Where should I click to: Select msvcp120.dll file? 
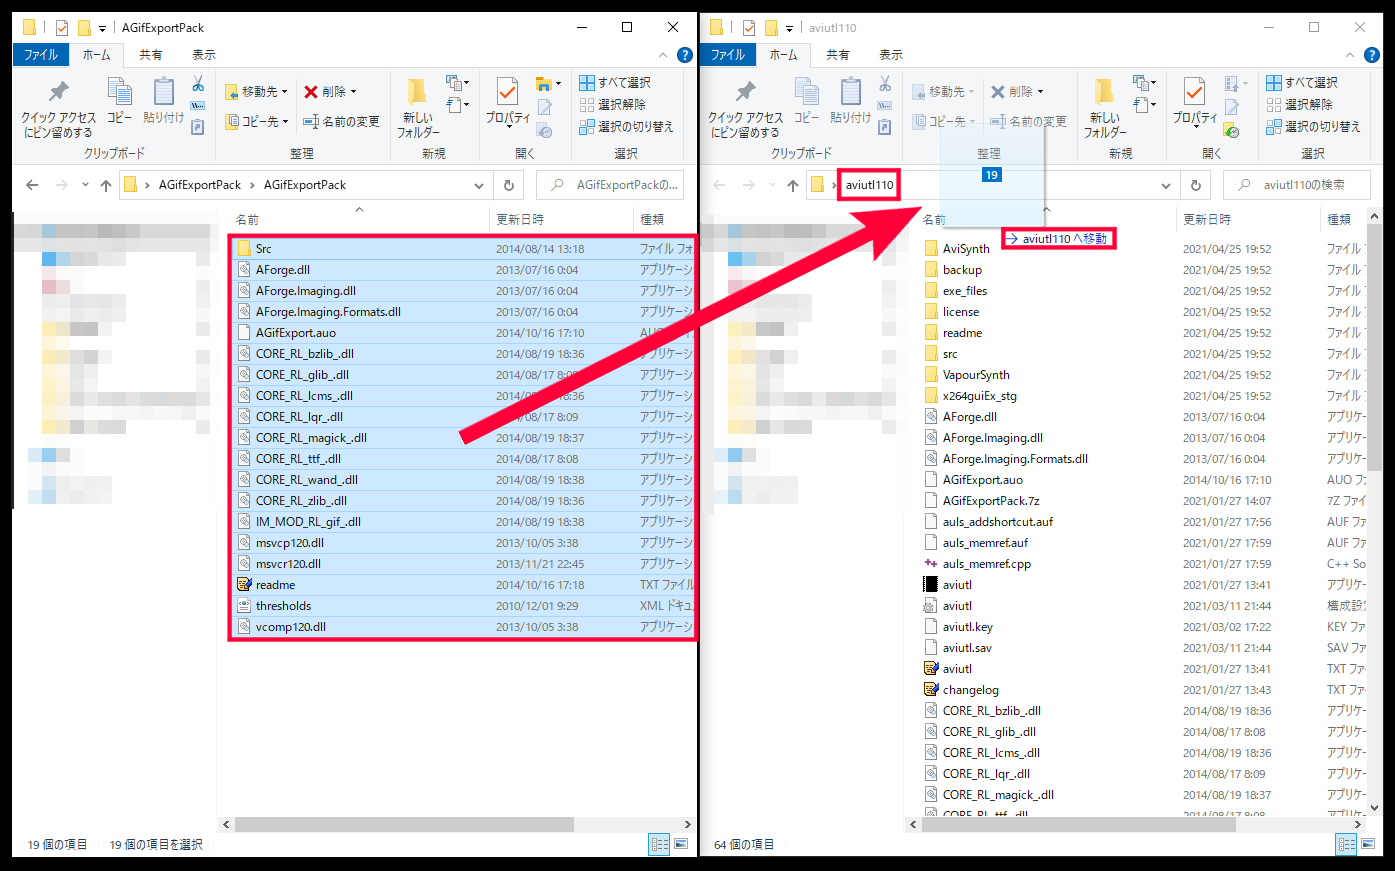coord(462,543)
